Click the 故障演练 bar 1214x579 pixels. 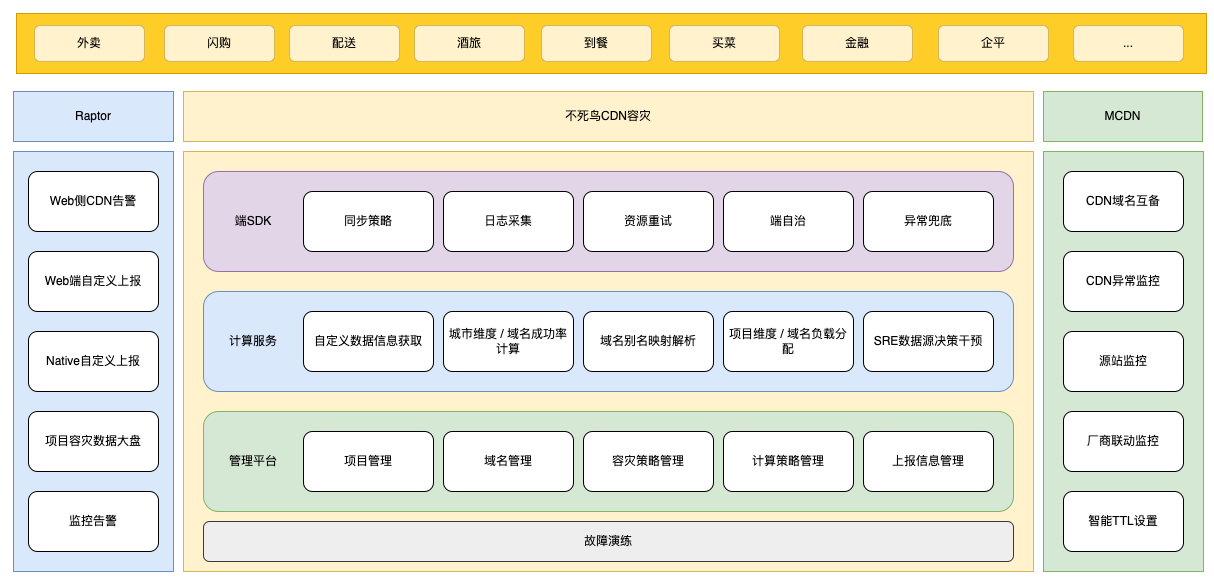coord(608,541)
